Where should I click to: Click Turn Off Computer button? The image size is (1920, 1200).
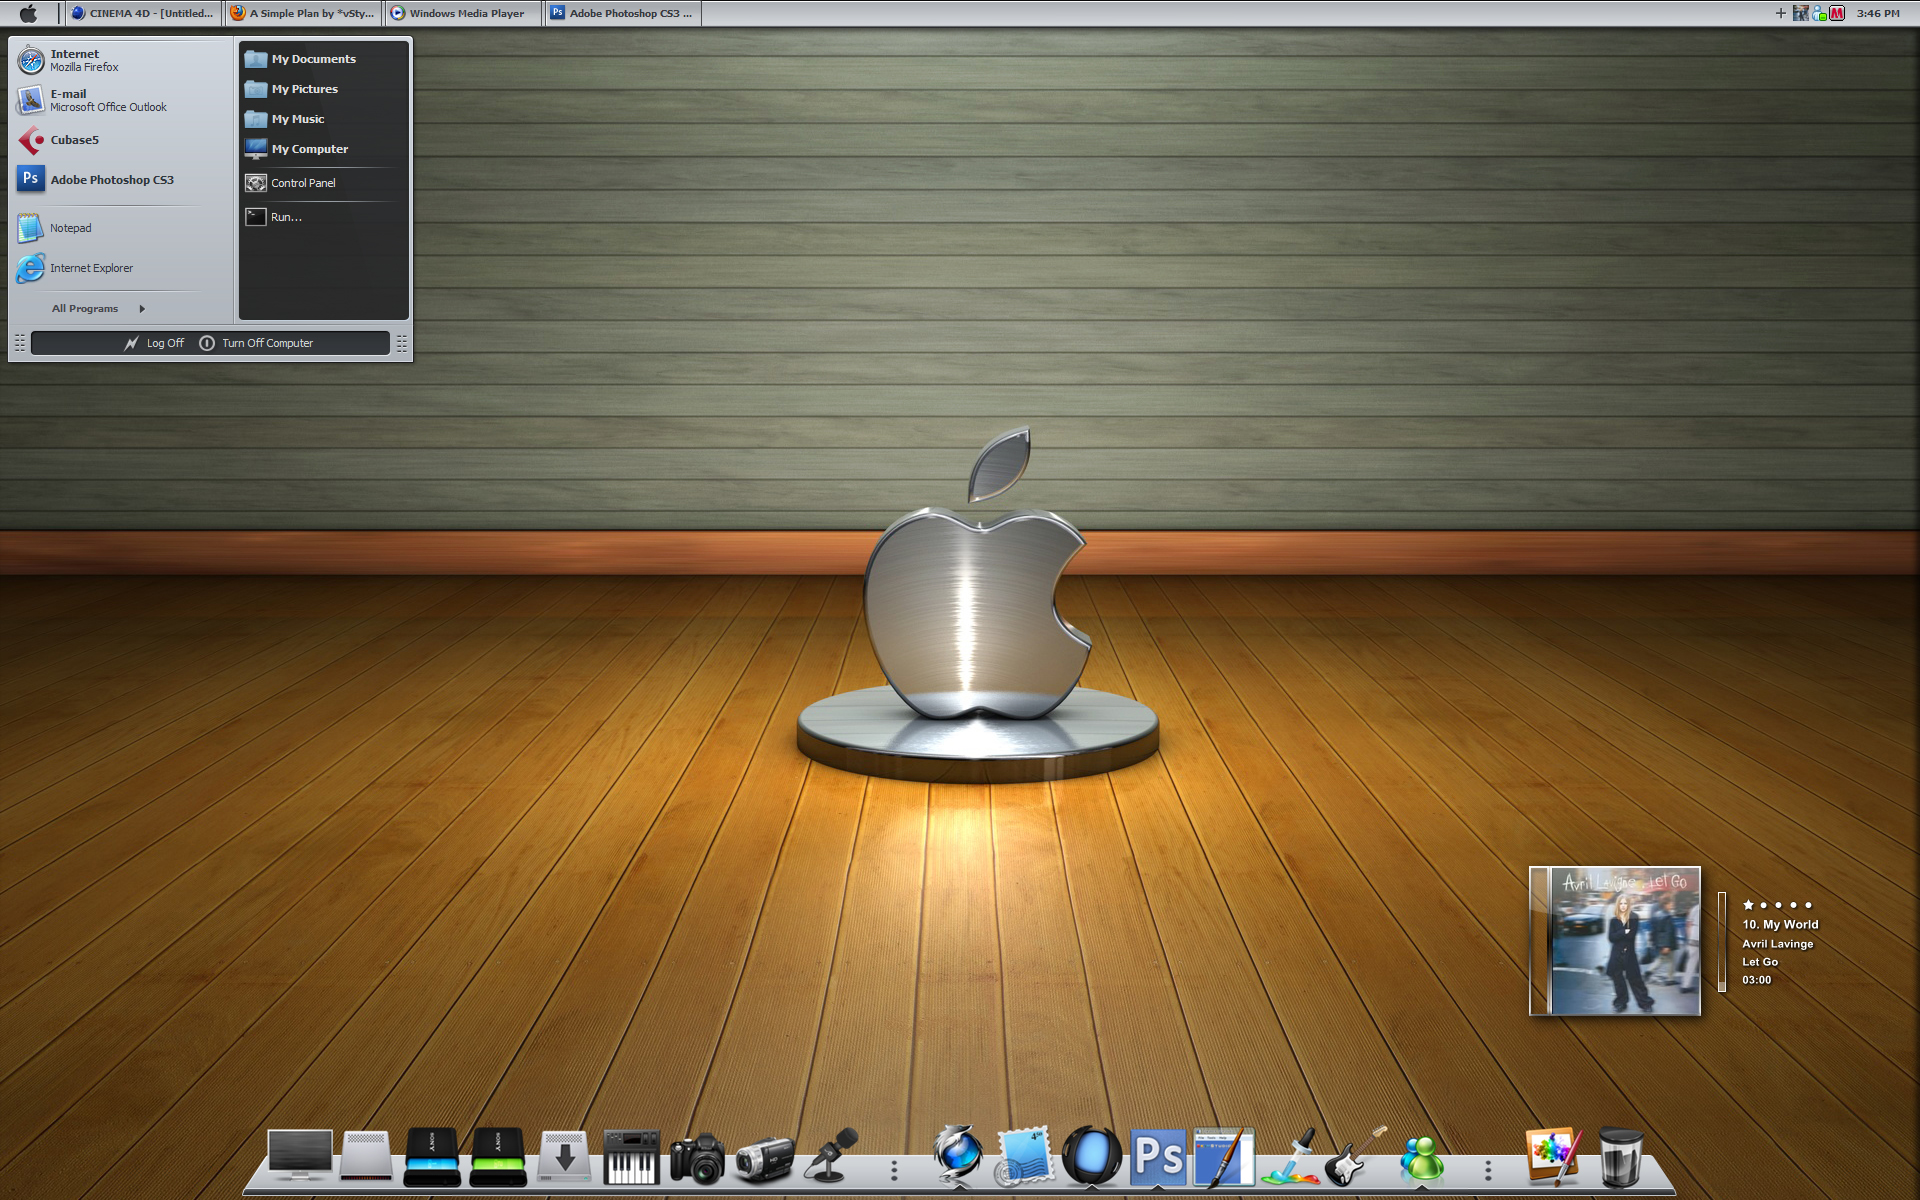(257, 343)
